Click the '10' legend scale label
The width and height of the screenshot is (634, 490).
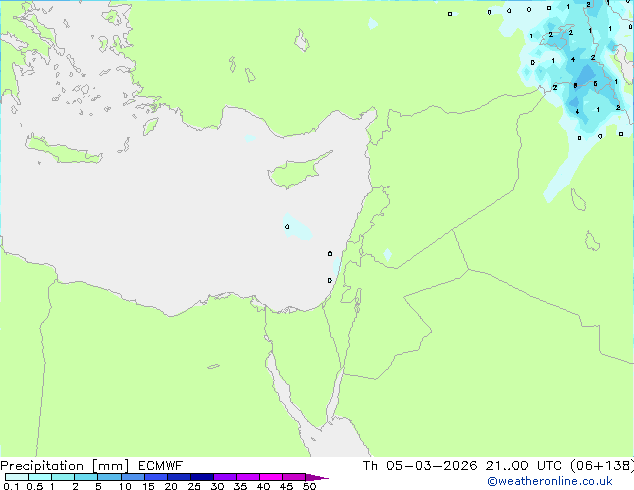pos(125,486)
